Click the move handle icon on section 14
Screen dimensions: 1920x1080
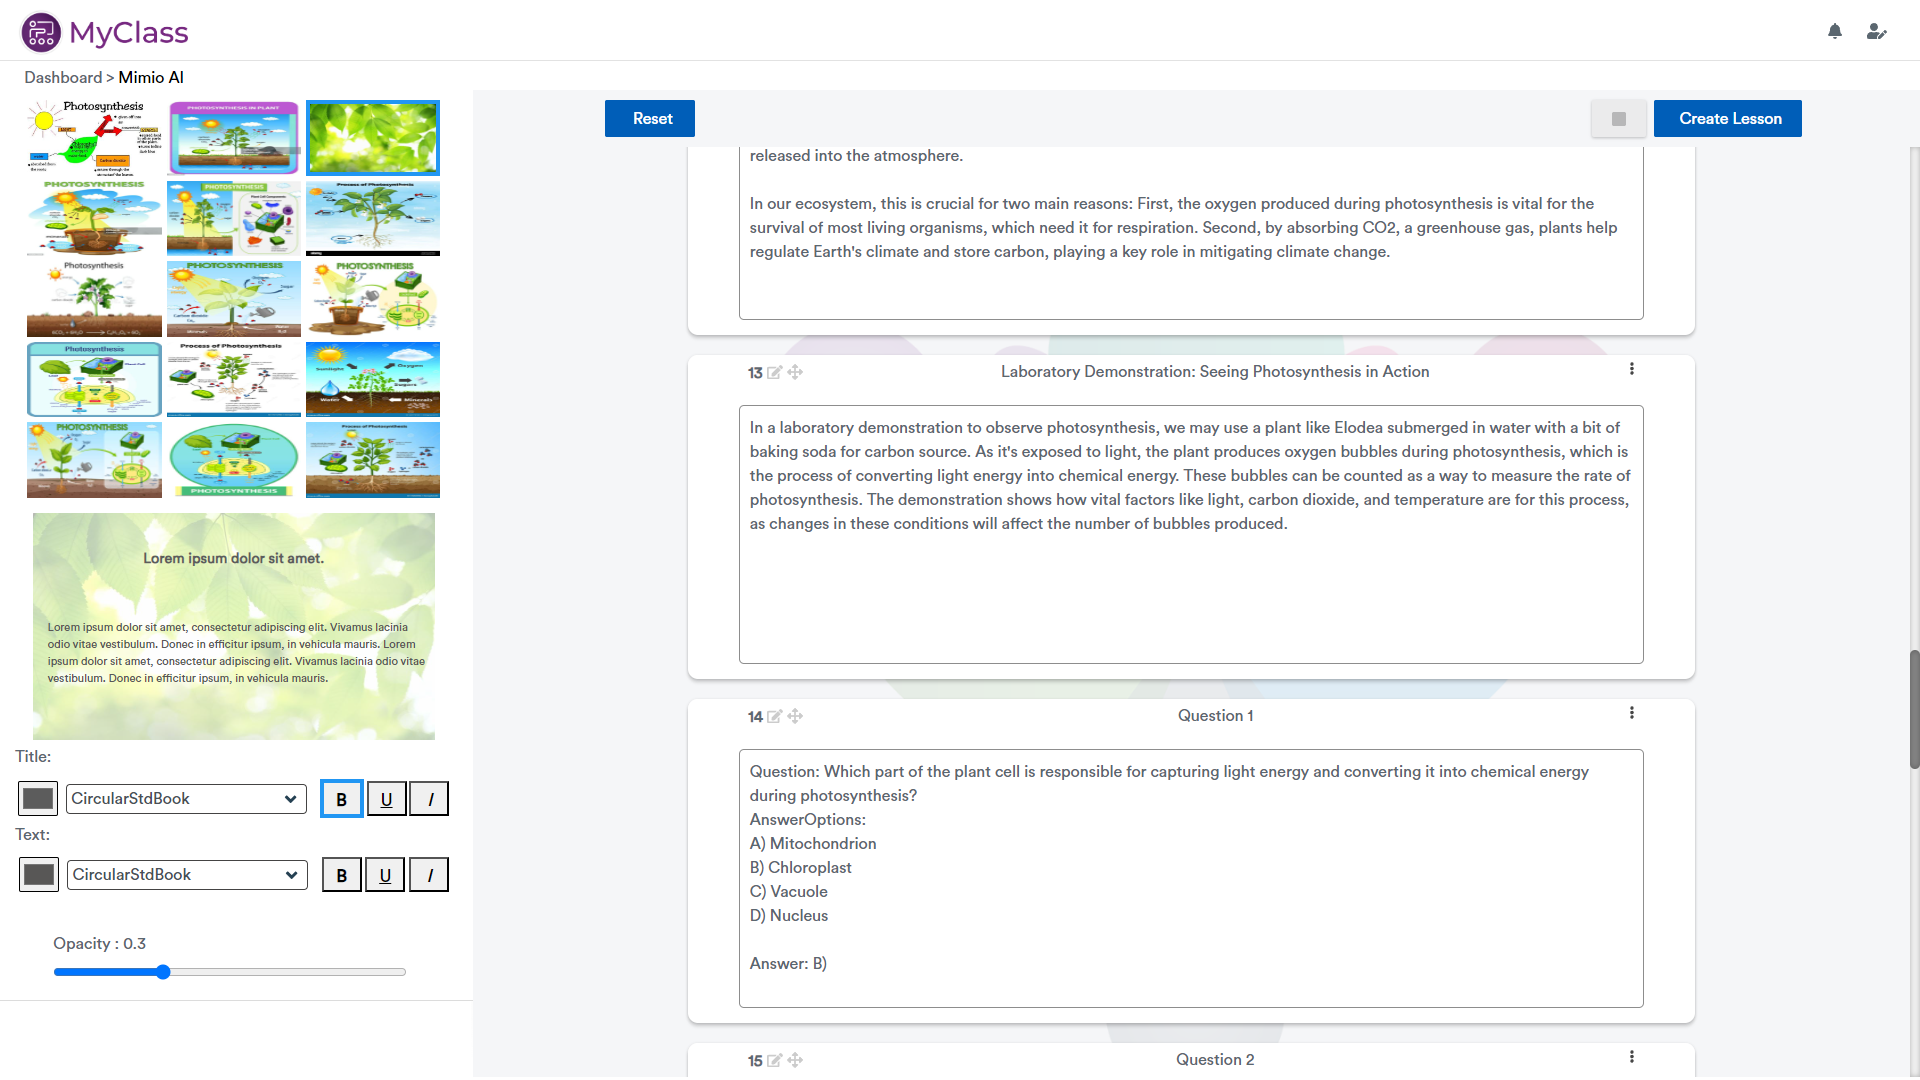click(x=796, y=717)
